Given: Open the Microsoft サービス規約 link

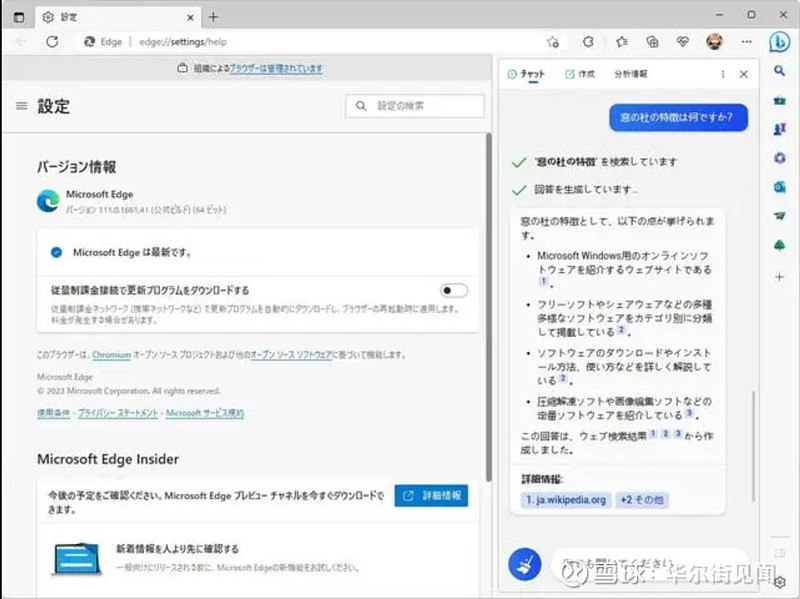Looking at the screenshot, I should pyautogui.click(x=205, y=413).
